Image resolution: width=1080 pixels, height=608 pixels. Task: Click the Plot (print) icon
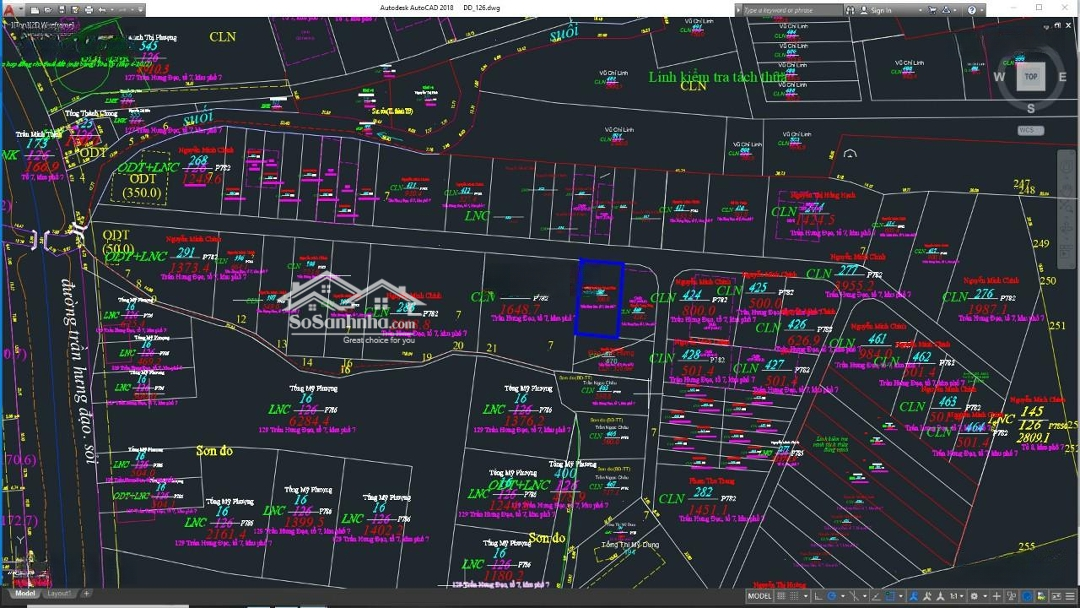tap(90, 10)
